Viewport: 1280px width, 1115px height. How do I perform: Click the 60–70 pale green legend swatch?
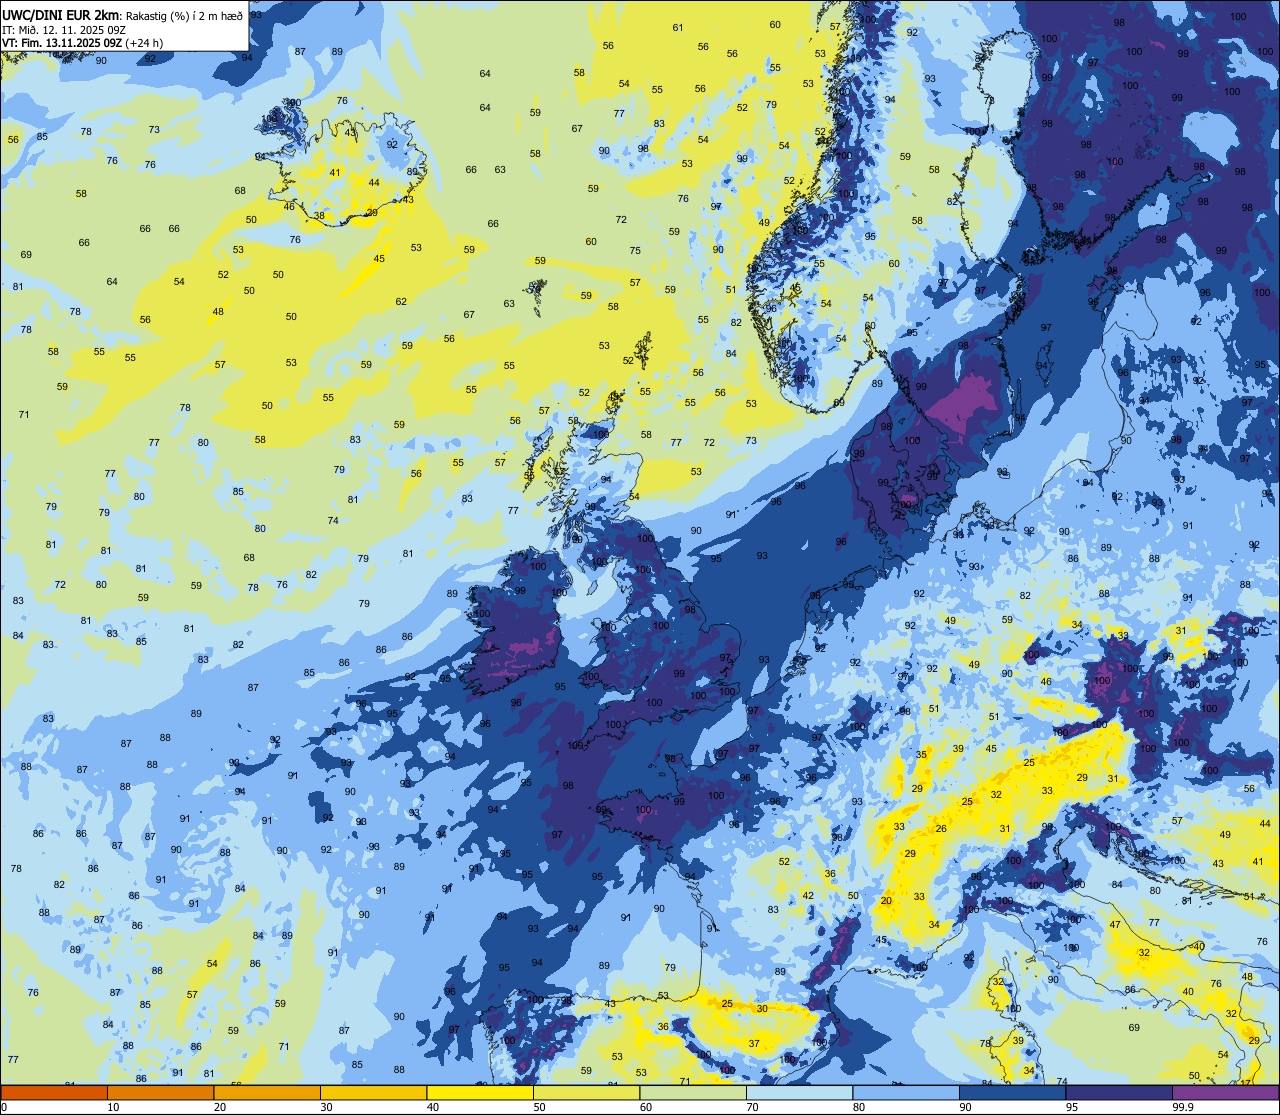click(x=693, y=1092)
